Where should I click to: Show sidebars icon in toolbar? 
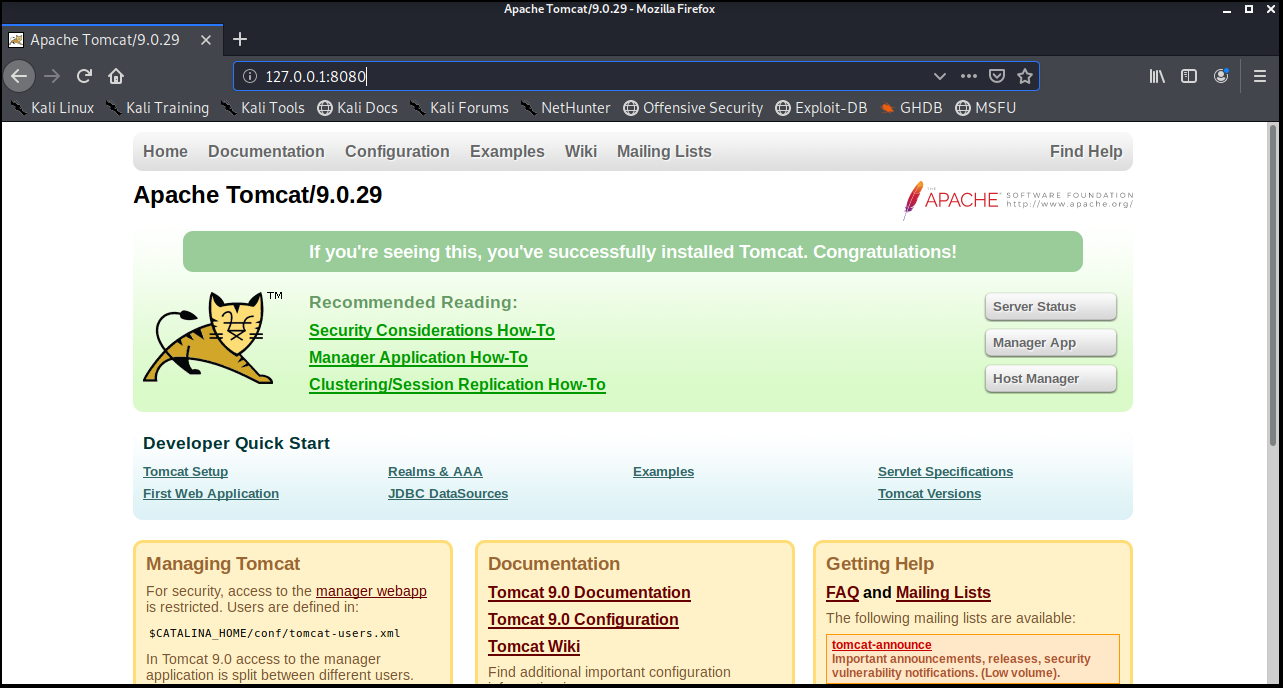coord(1189,76)
